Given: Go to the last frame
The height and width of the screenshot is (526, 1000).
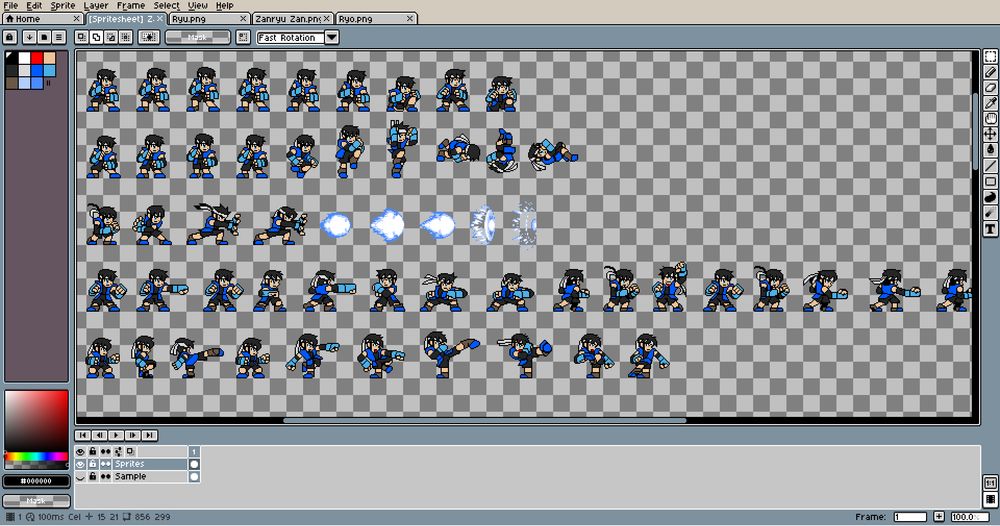Looking at the screenshot, I should point(149,435).
